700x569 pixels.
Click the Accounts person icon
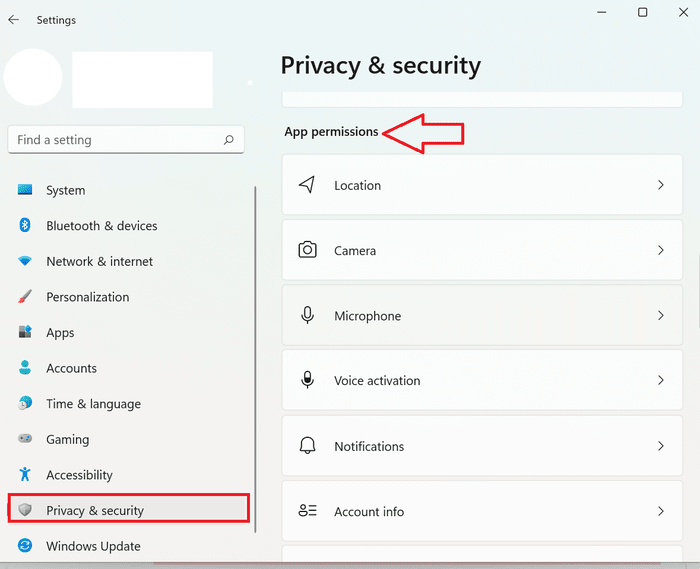25,367
